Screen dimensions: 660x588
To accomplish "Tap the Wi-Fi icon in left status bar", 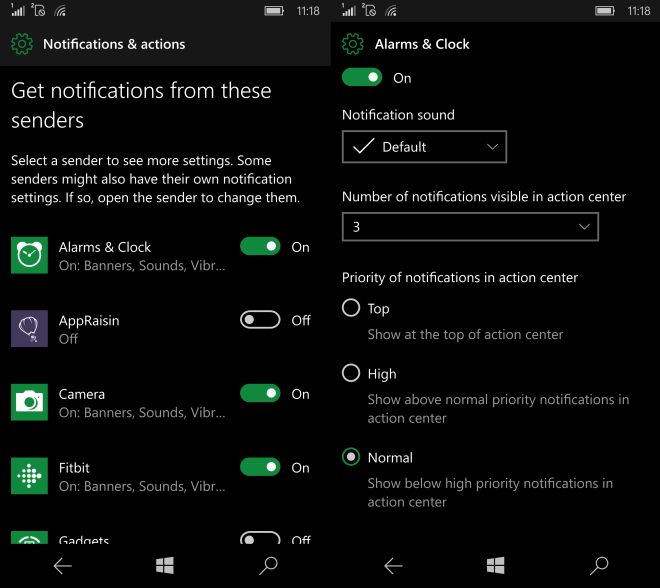I will [x=60, y=11].
